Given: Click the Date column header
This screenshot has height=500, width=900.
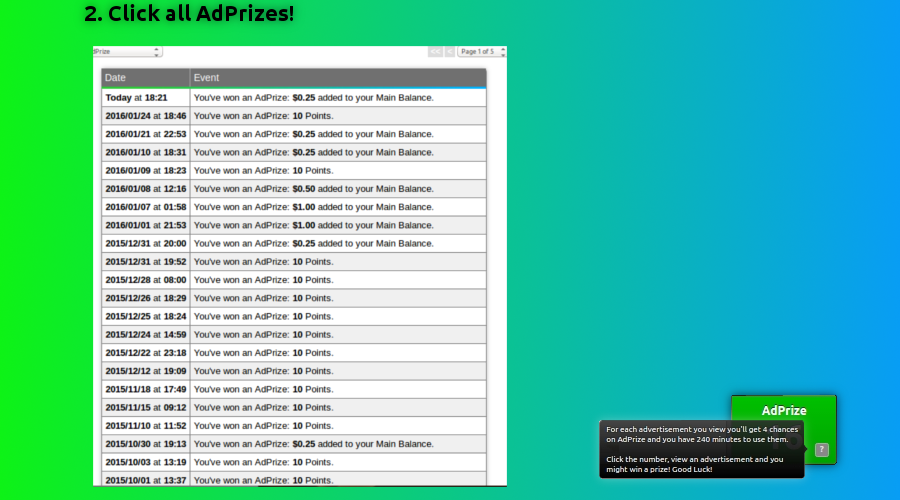Looking at the screenshot, I should click(146, 77).
